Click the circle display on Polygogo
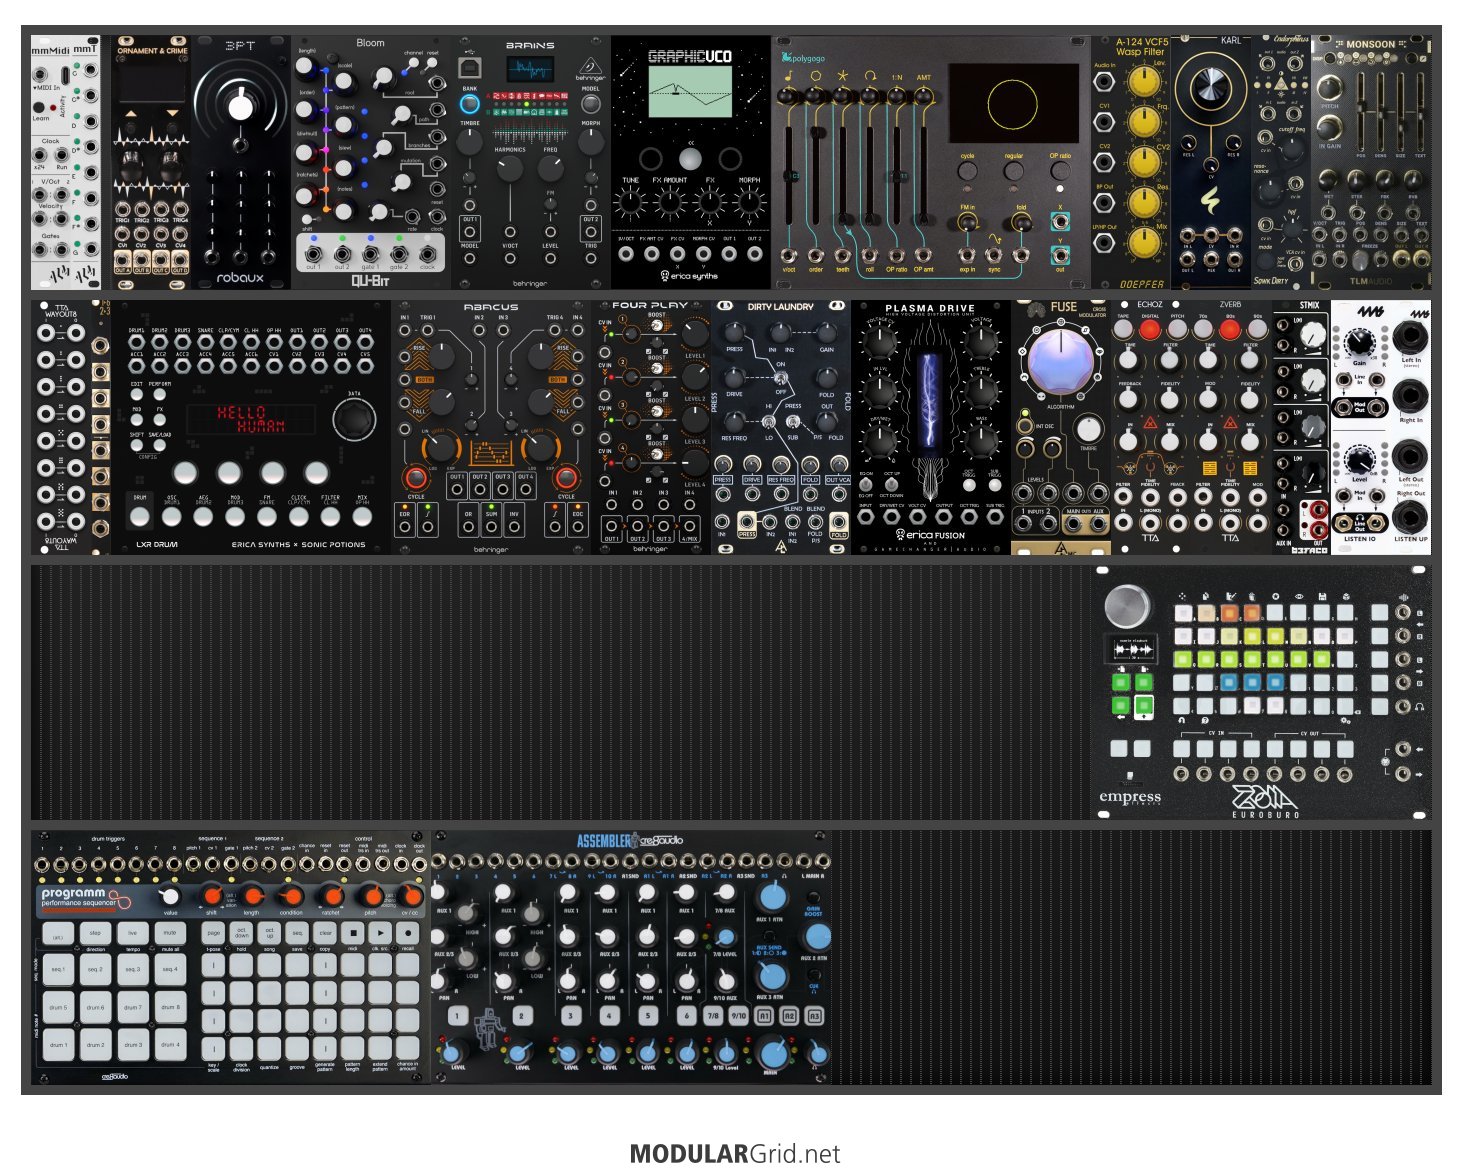The height and width of the screenshot is (1175, 1472). coord(1012,104)
